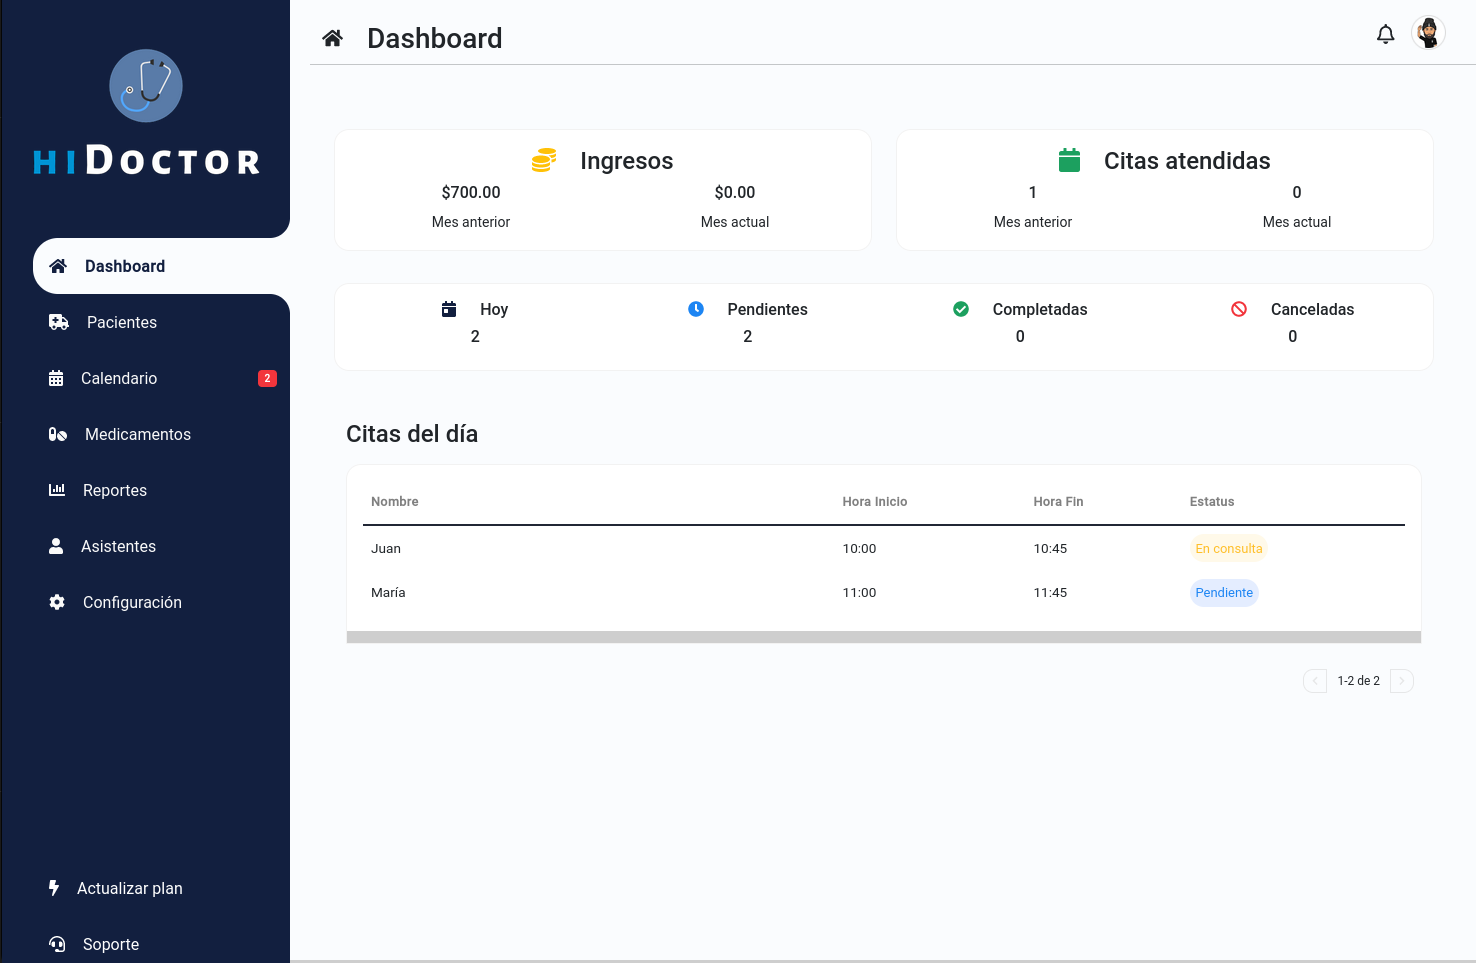Viewport: 1476px width, 963px height.
Task: Select Configuración in the sidebar
Action: [x=132, y=602]
